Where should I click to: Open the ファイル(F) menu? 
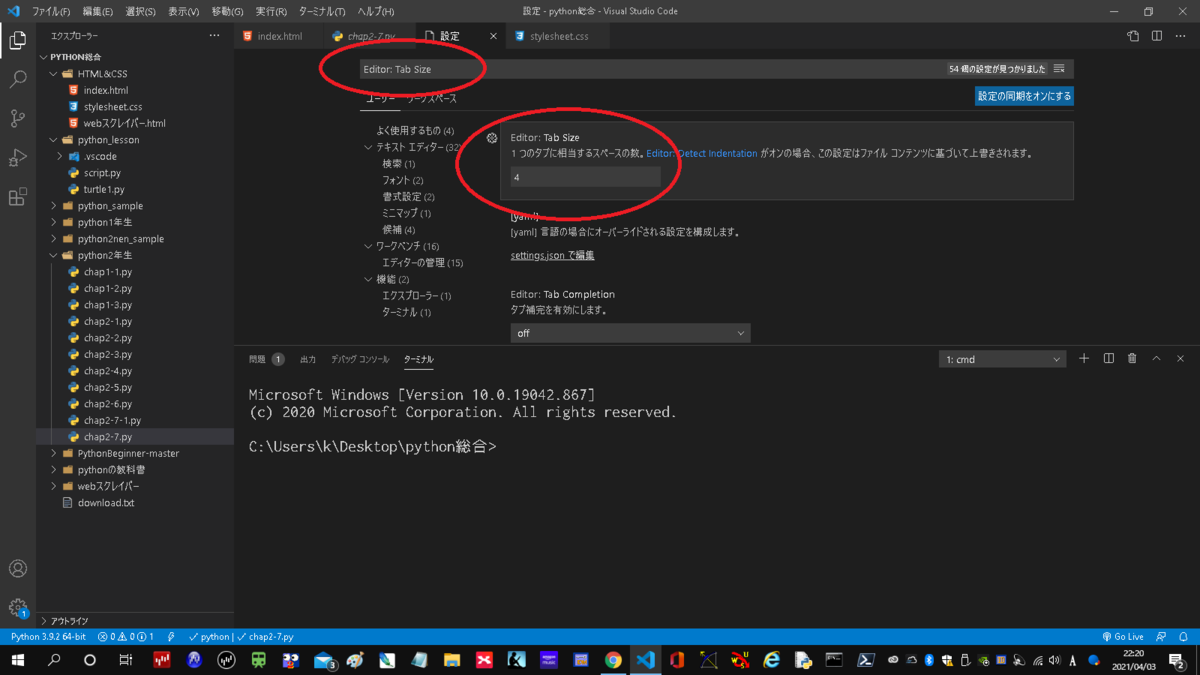pos(51,11)
